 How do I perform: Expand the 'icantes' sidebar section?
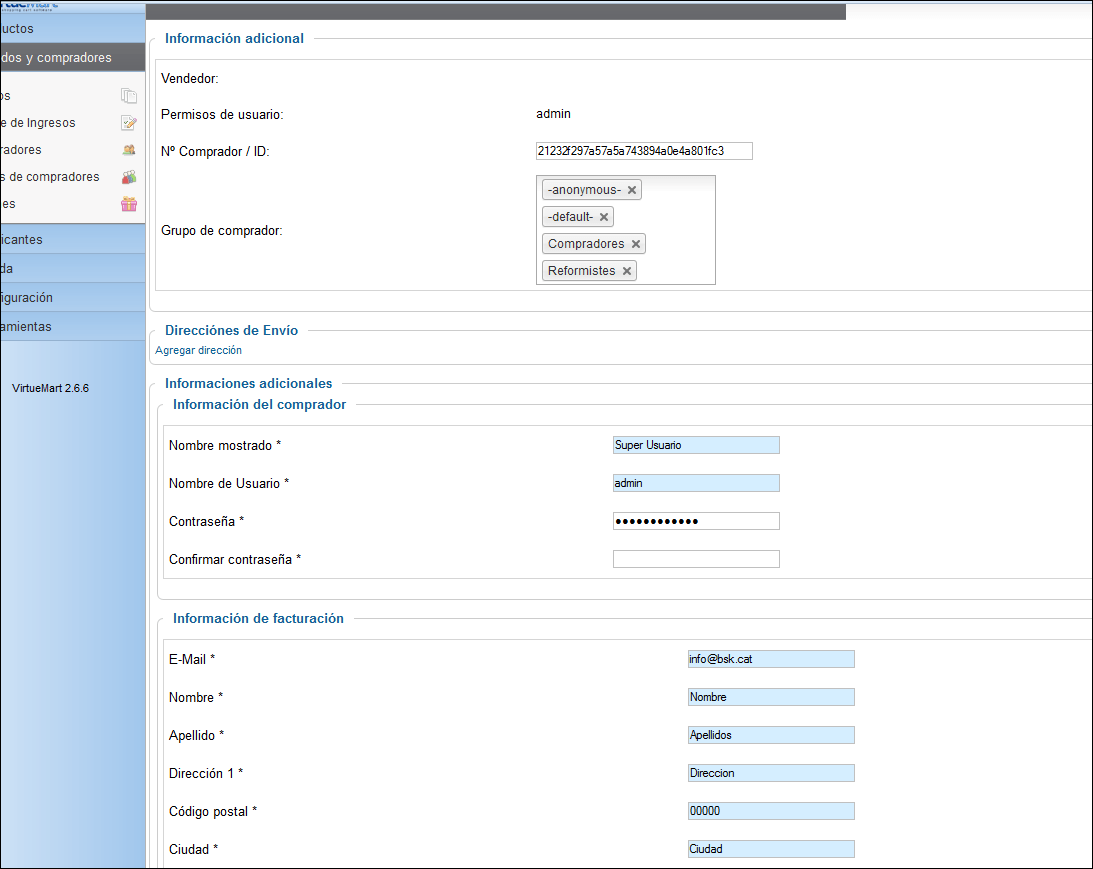[x=72, y=240]
